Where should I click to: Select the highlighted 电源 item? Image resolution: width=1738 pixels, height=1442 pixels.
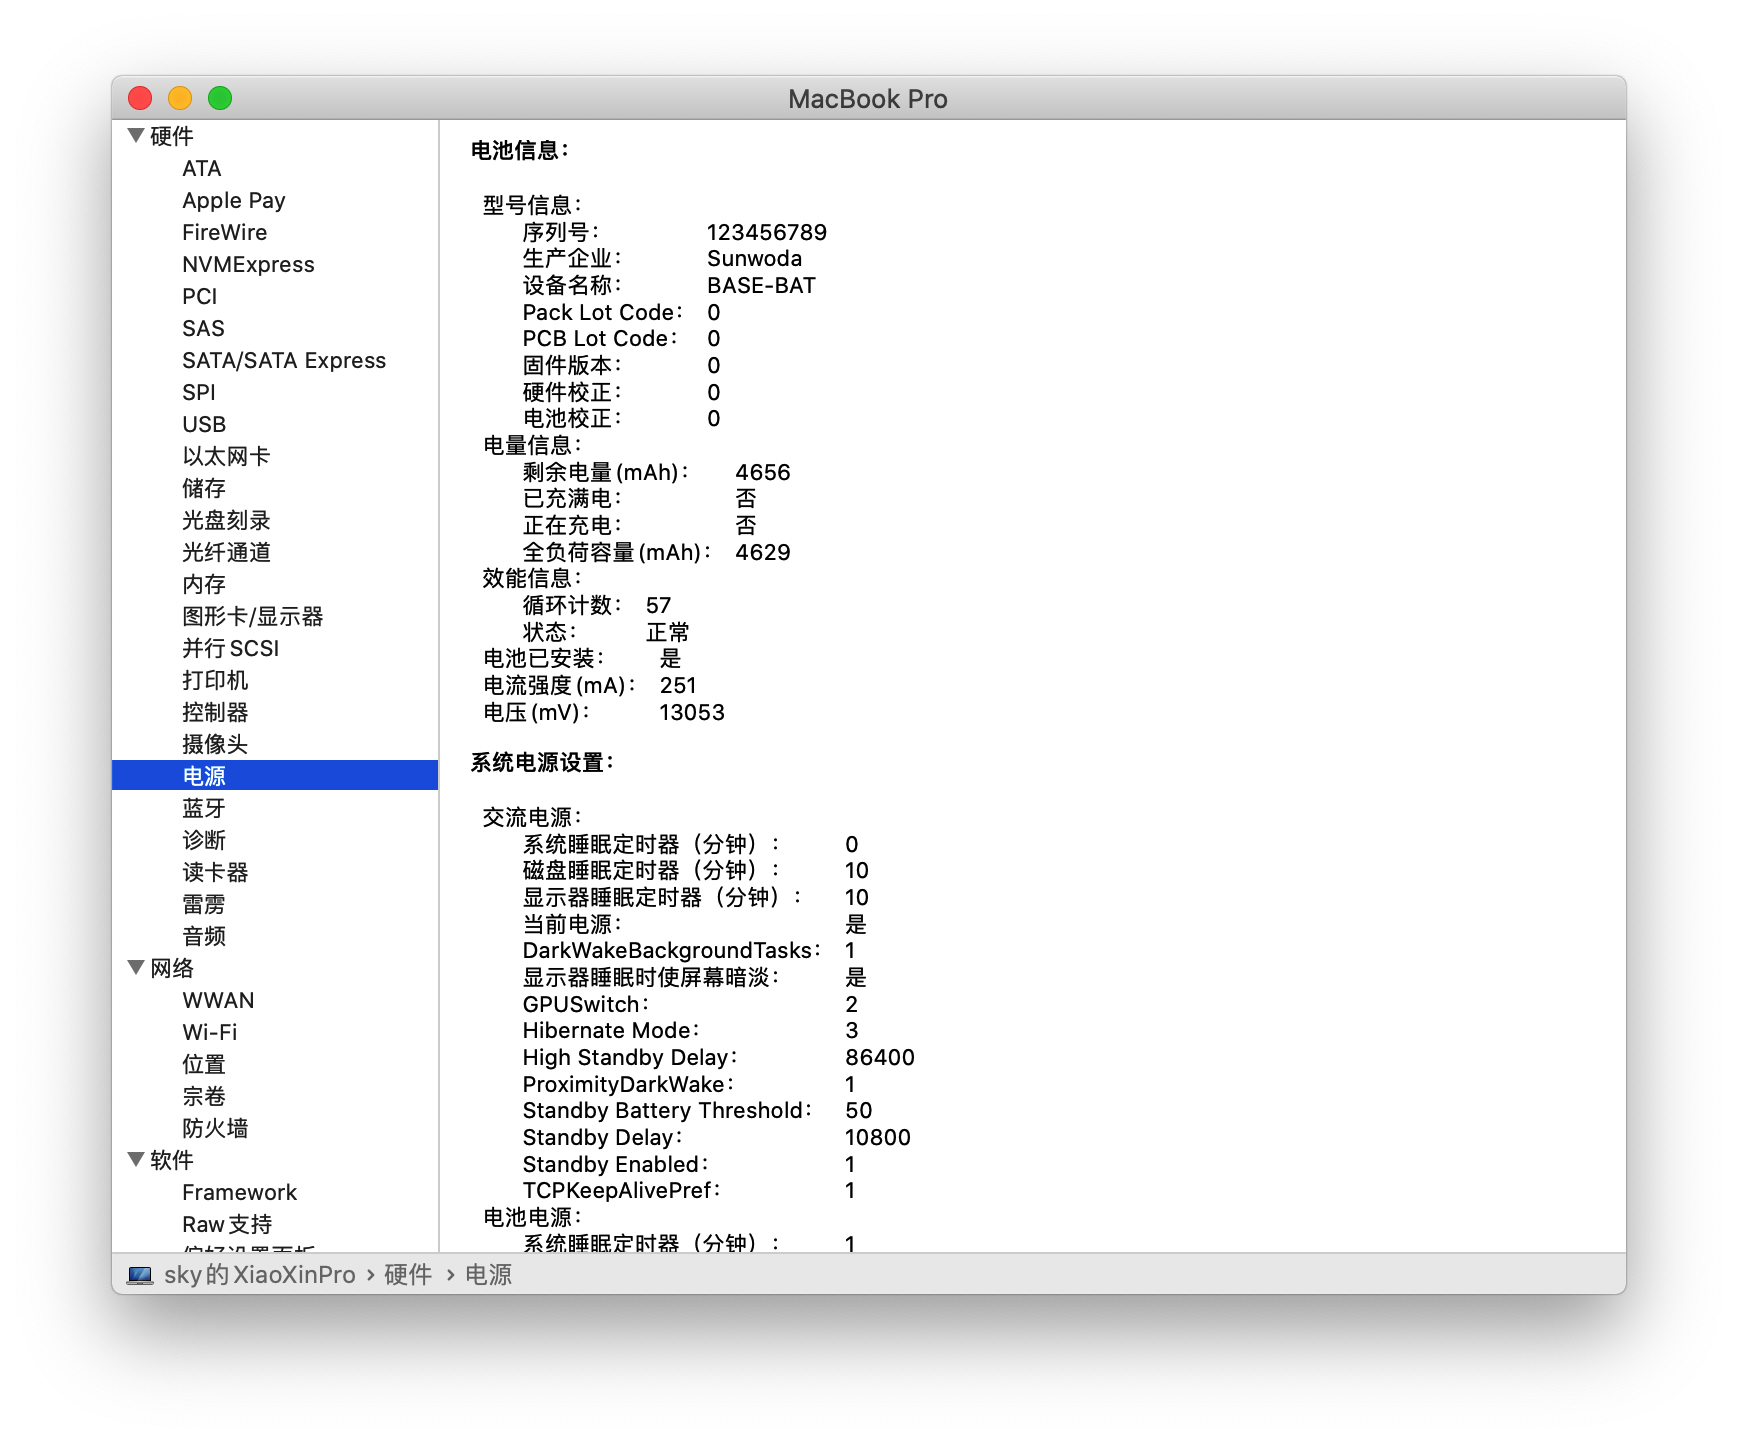(275, 775)
